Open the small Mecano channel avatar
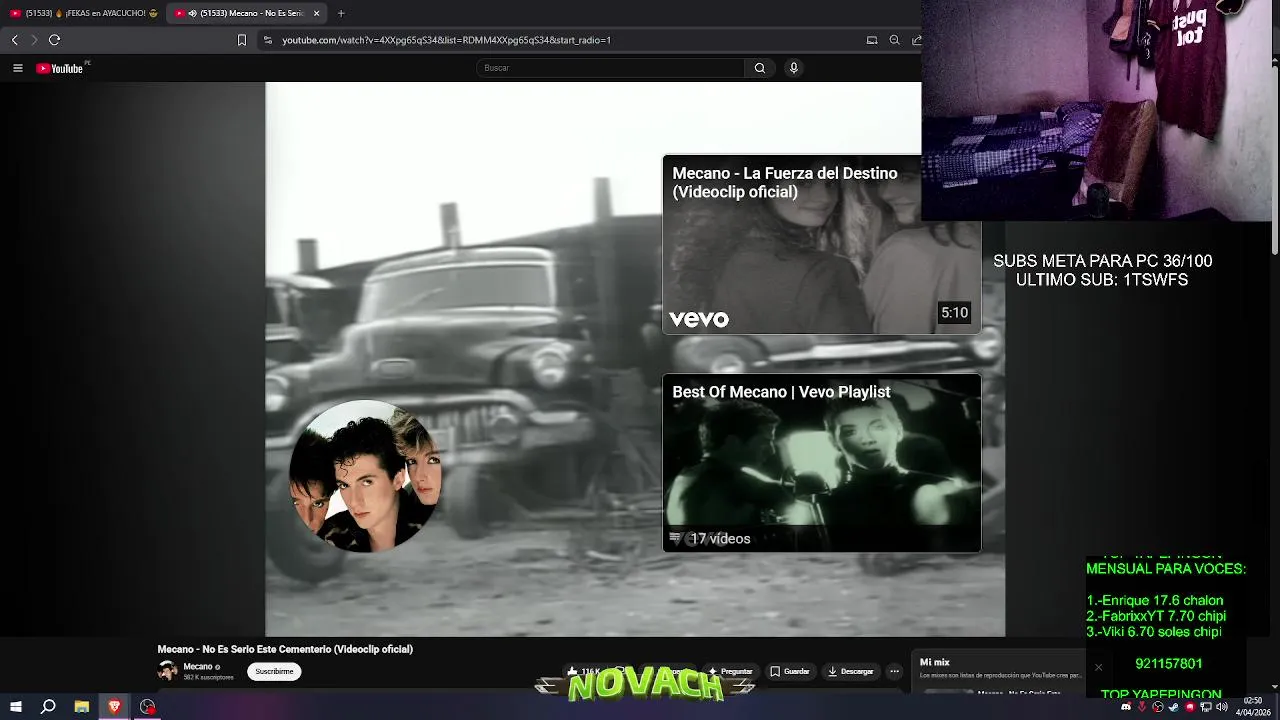The height and width of the screenshot is (720, 1280). point(168,671)
